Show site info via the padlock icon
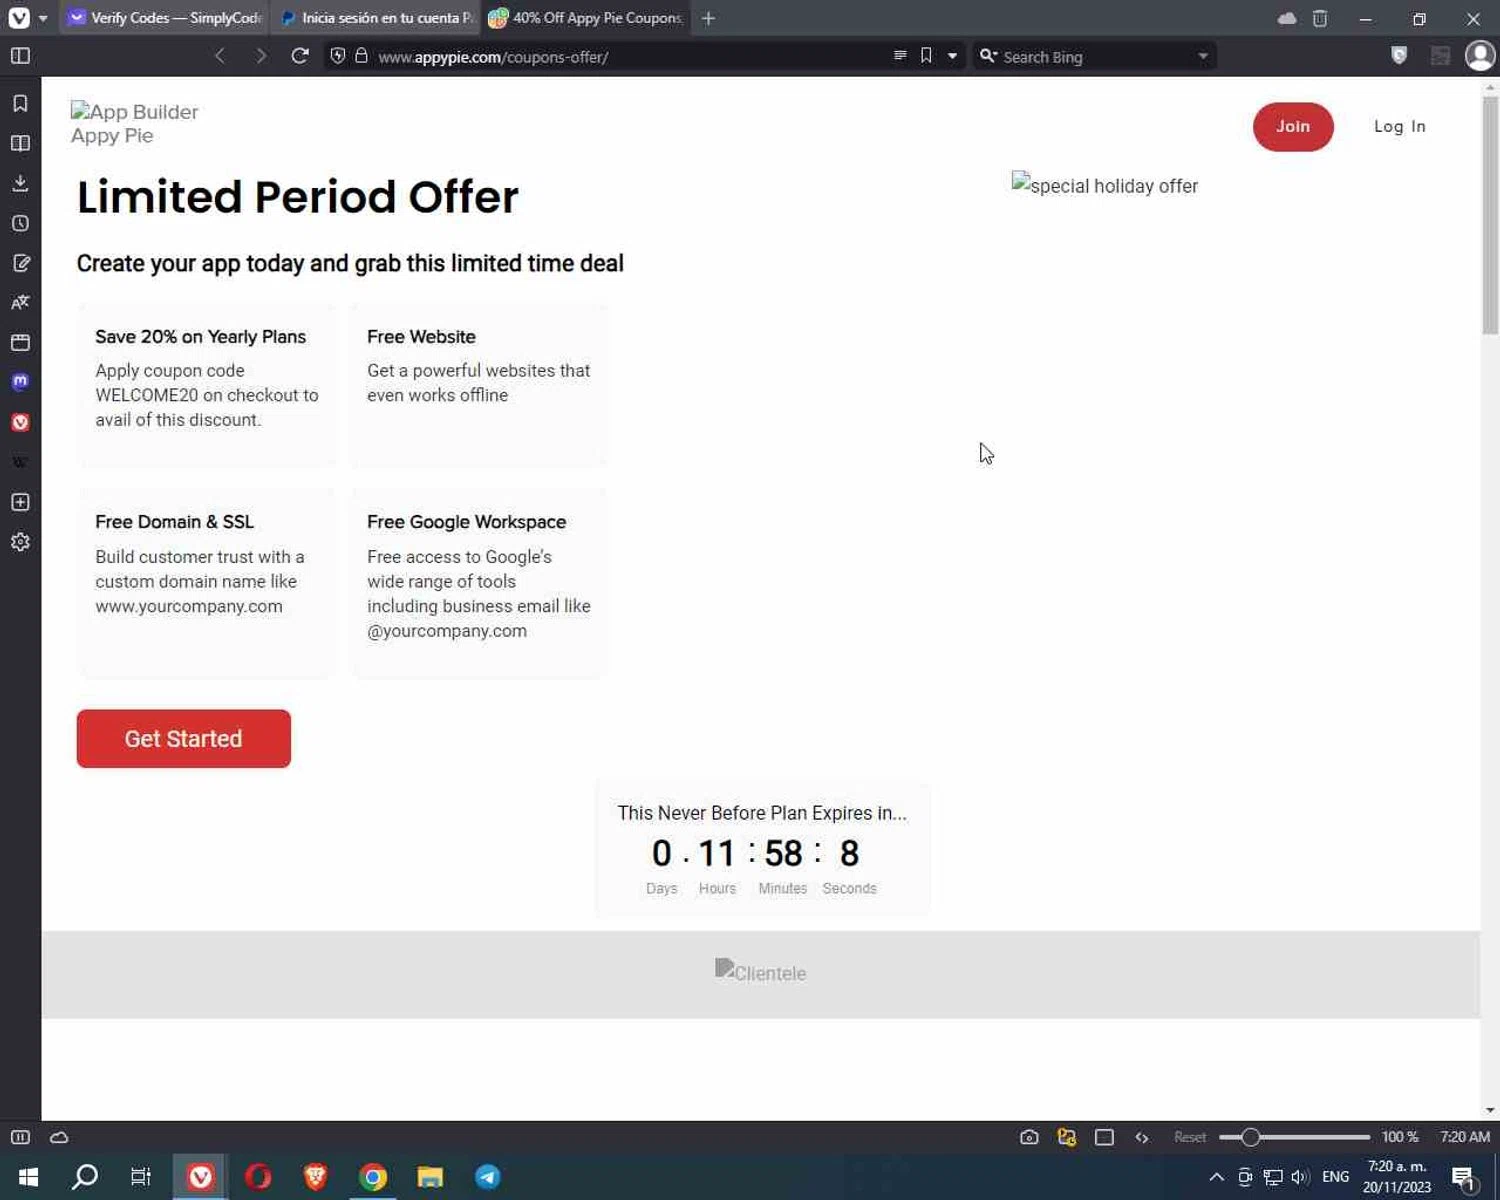Image resolution: width=1500 pixels, height=1200 pixels. [361, 56]
